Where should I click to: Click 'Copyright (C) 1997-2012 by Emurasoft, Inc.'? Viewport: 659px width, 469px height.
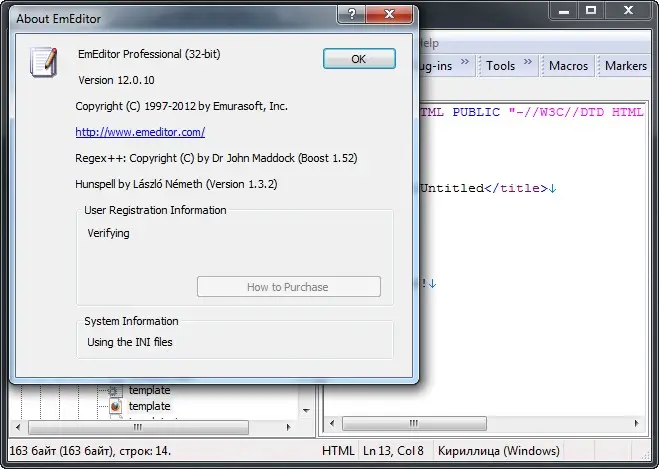click(182, 106)
